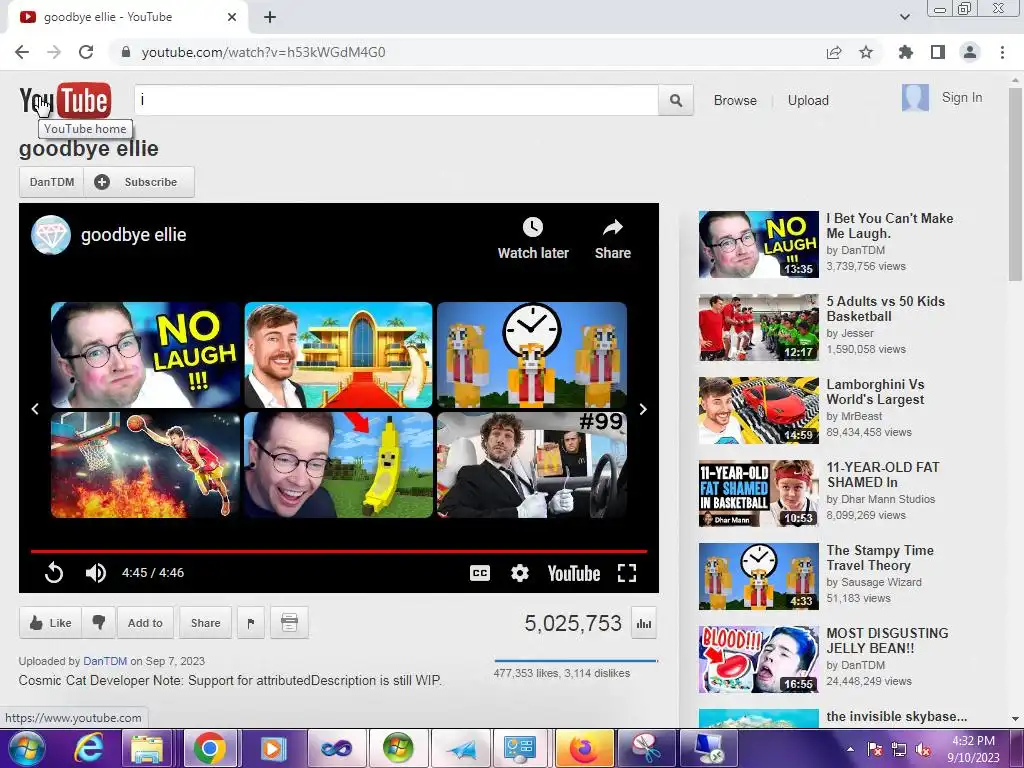
Task: Click the dislike thumbs-down button
Action: point(99,623)
